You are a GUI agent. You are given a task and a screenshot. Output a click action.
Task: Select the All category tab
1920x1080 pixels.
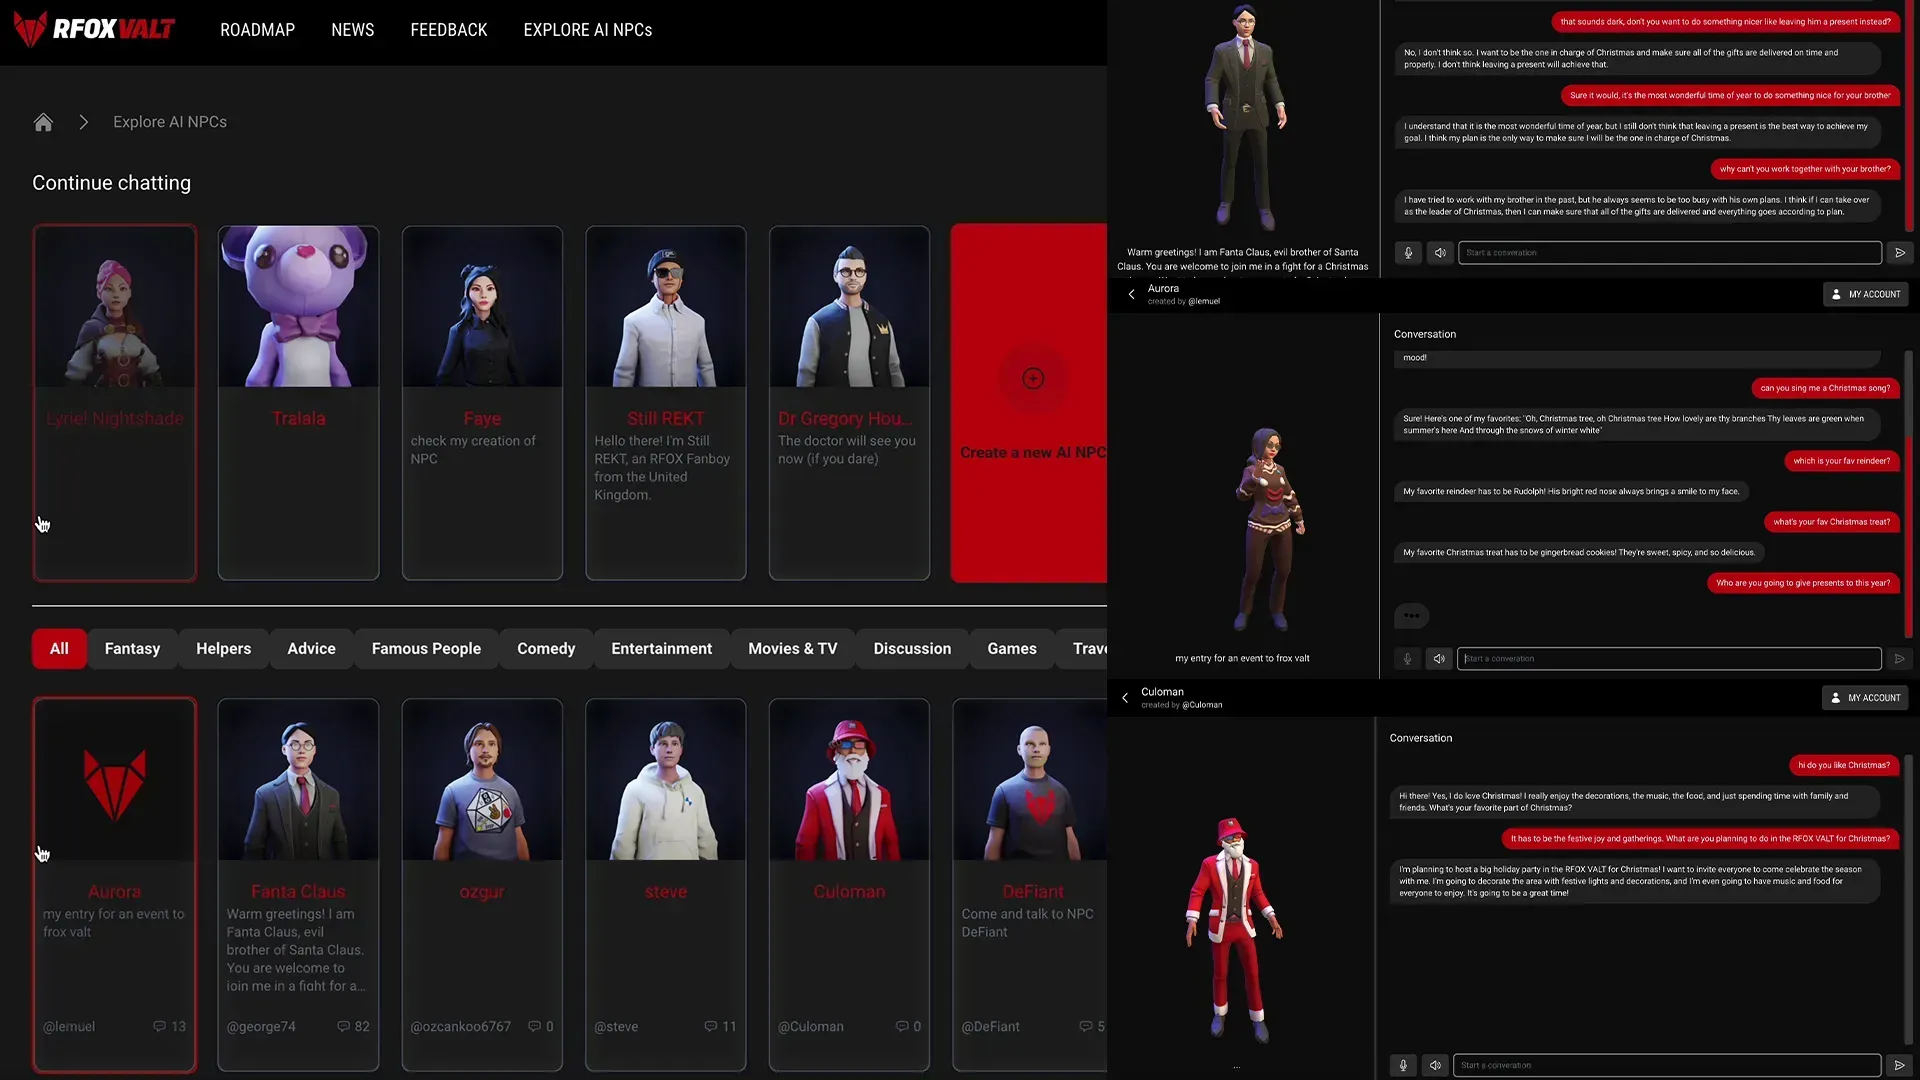pos(59,648)
